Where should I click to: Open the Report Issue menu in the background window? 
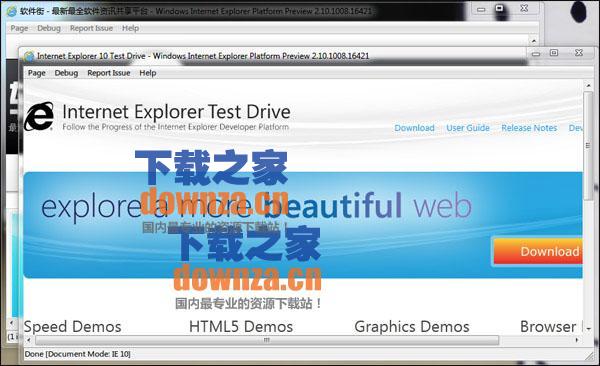[91, 28]
